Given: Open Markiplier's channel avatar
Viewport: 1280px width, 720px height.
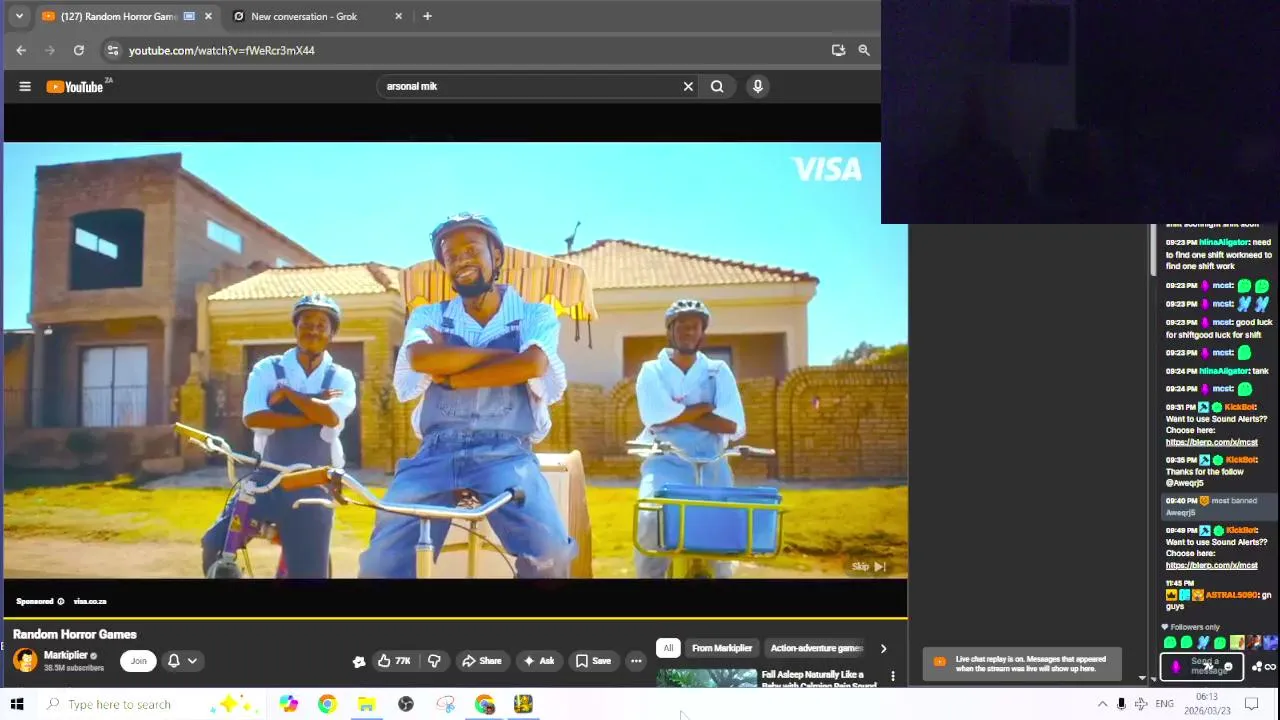Looking at the screenshot, I should (25, 660).
